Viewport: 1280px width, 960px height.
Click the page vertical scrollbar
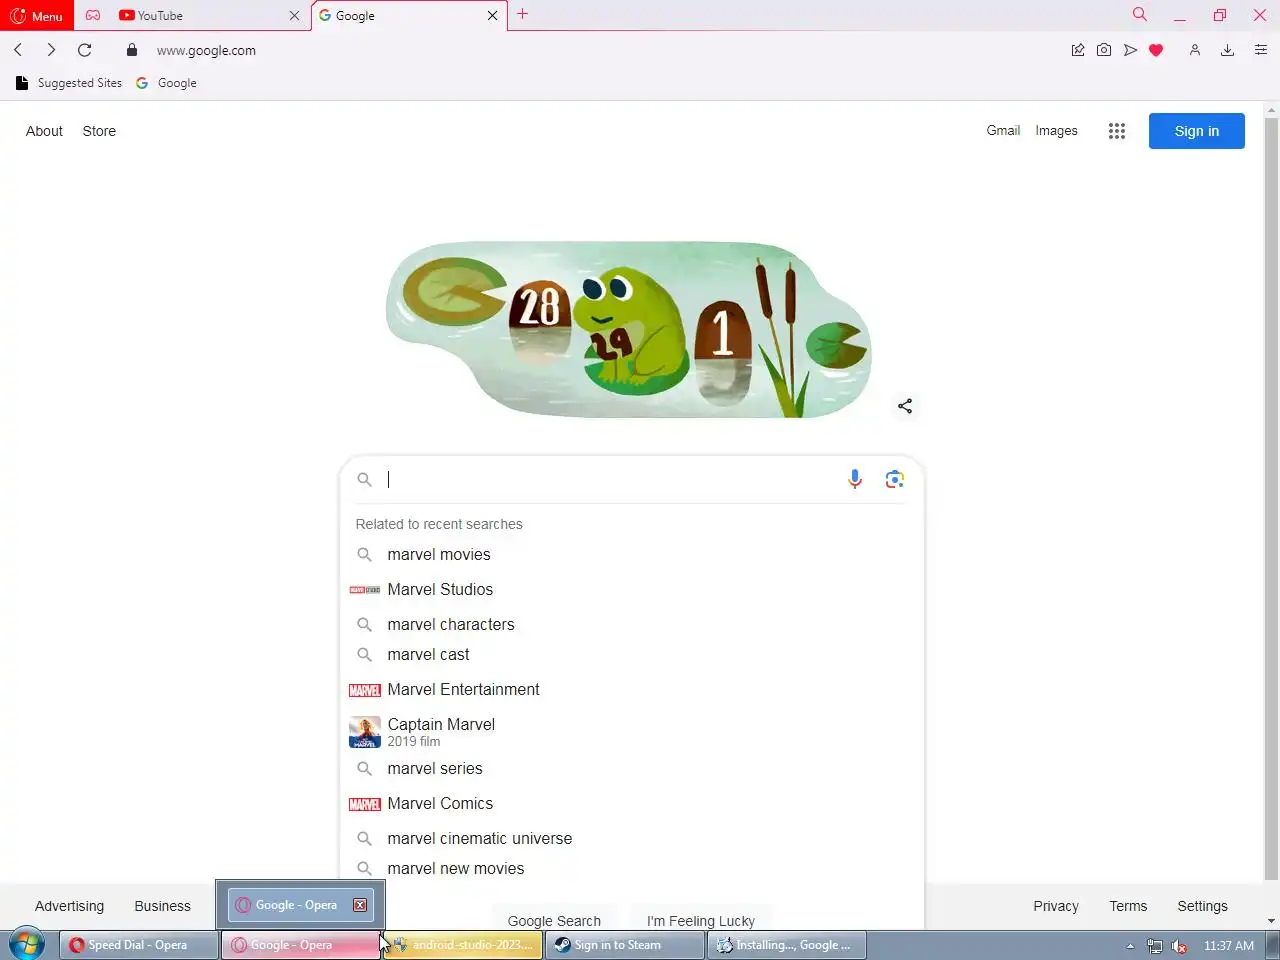1271,500
